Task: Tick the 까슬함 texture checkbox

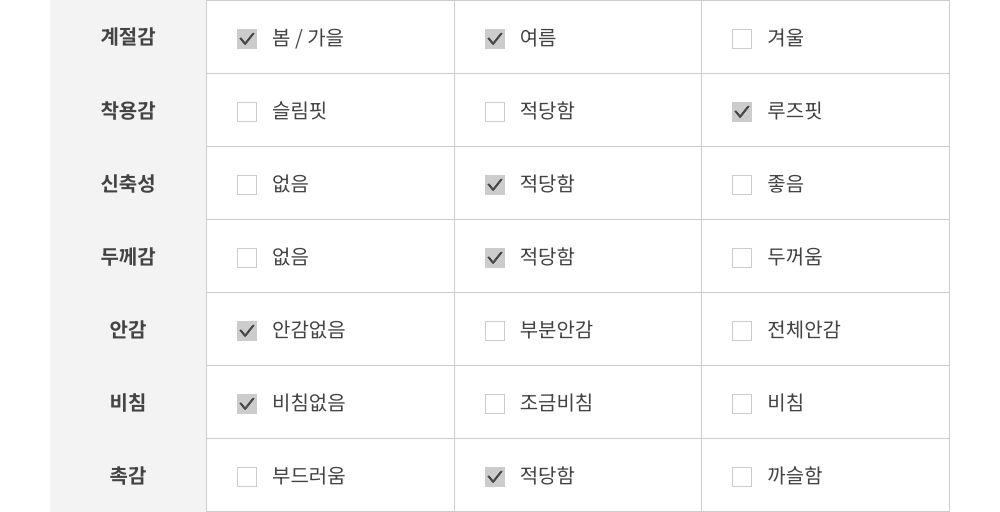Action: (742, 477)
